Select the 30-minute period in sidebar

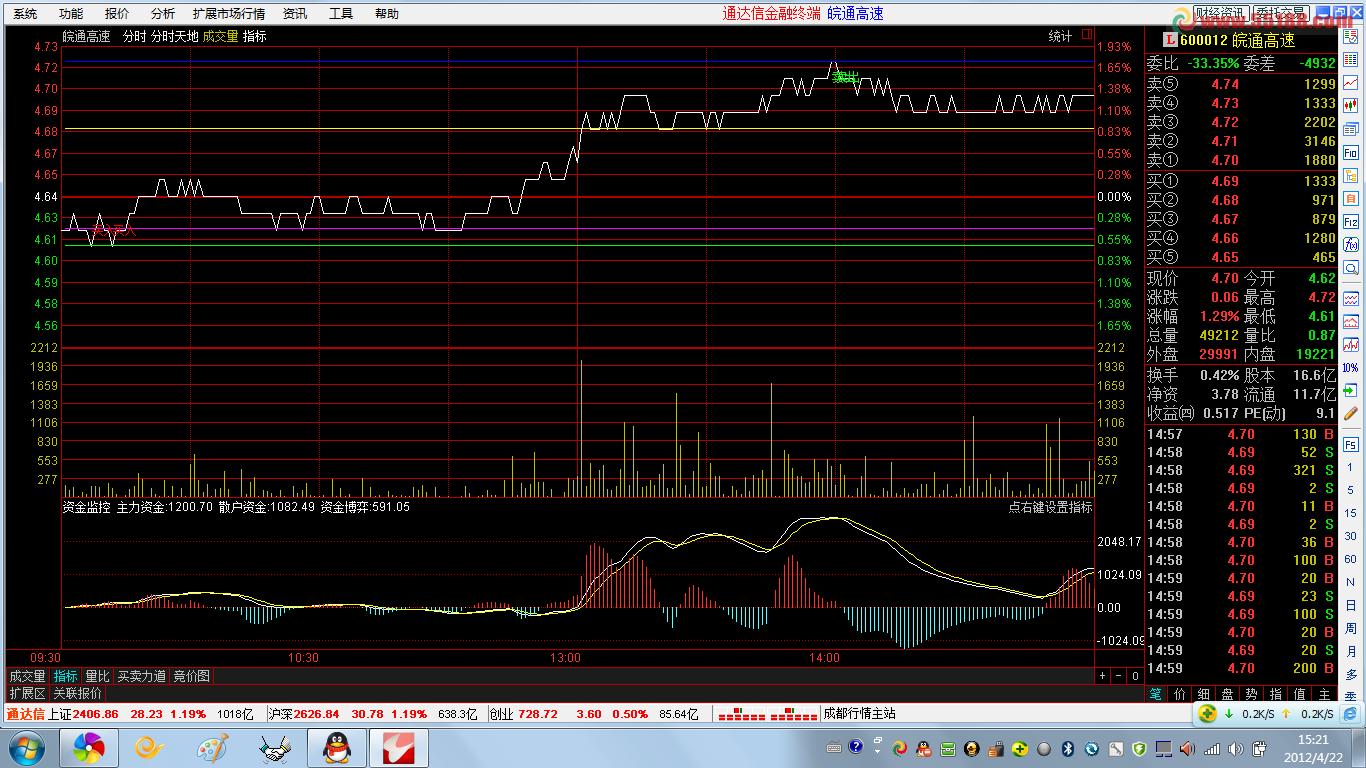click(1351, 536)
